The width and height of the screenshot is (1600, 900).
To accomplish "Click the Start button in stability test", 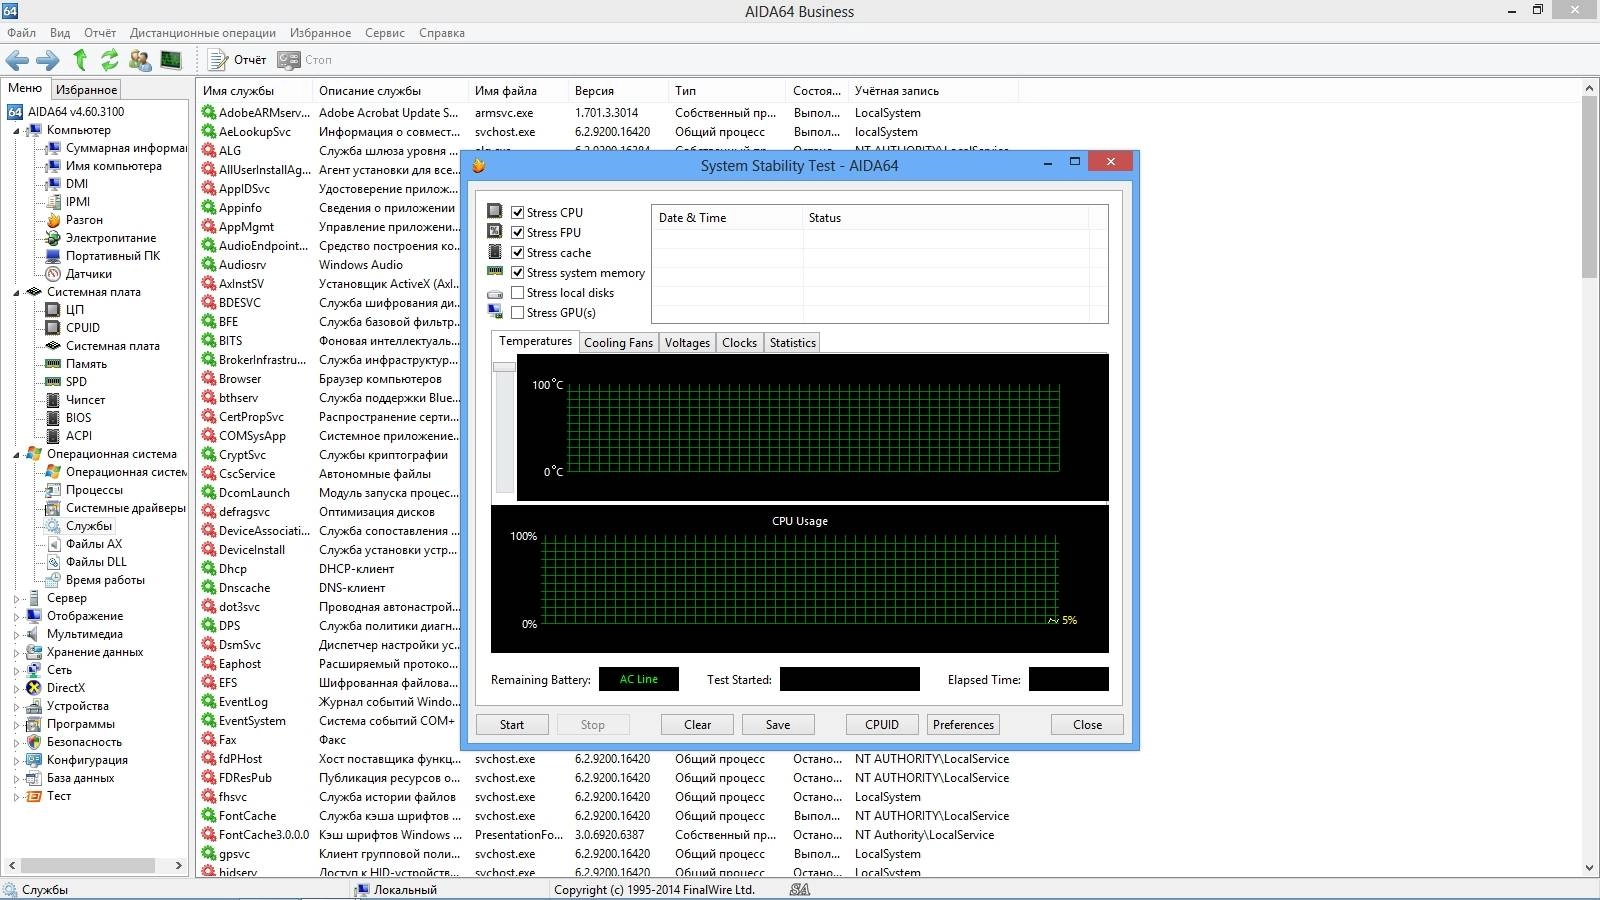I will pos(512,725).
